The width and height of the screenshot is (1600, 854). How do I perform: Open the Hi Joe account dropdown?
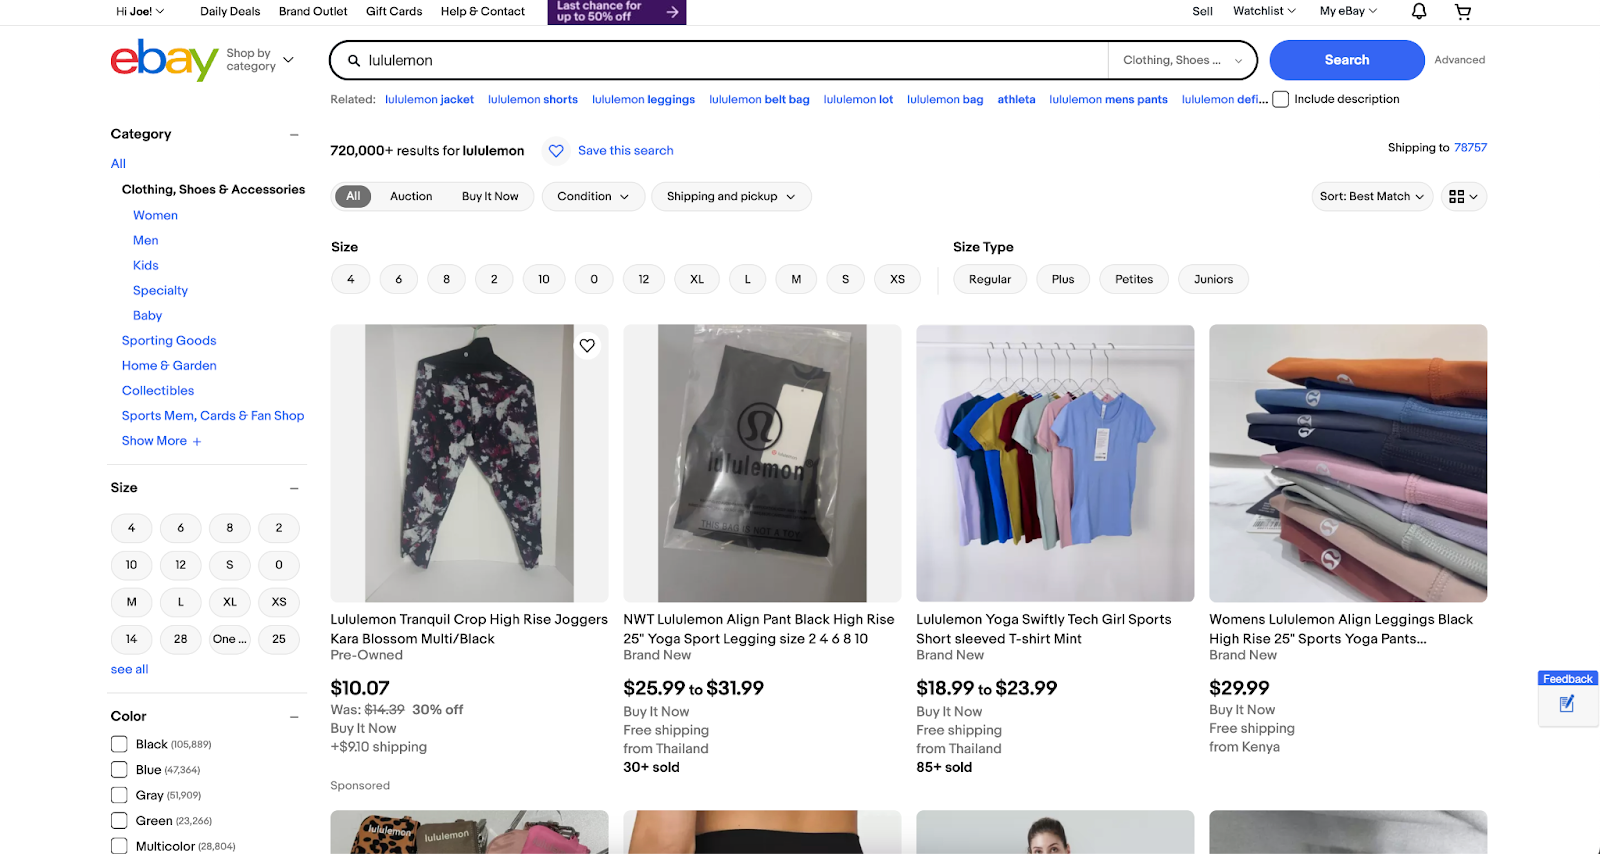point(140,12)
